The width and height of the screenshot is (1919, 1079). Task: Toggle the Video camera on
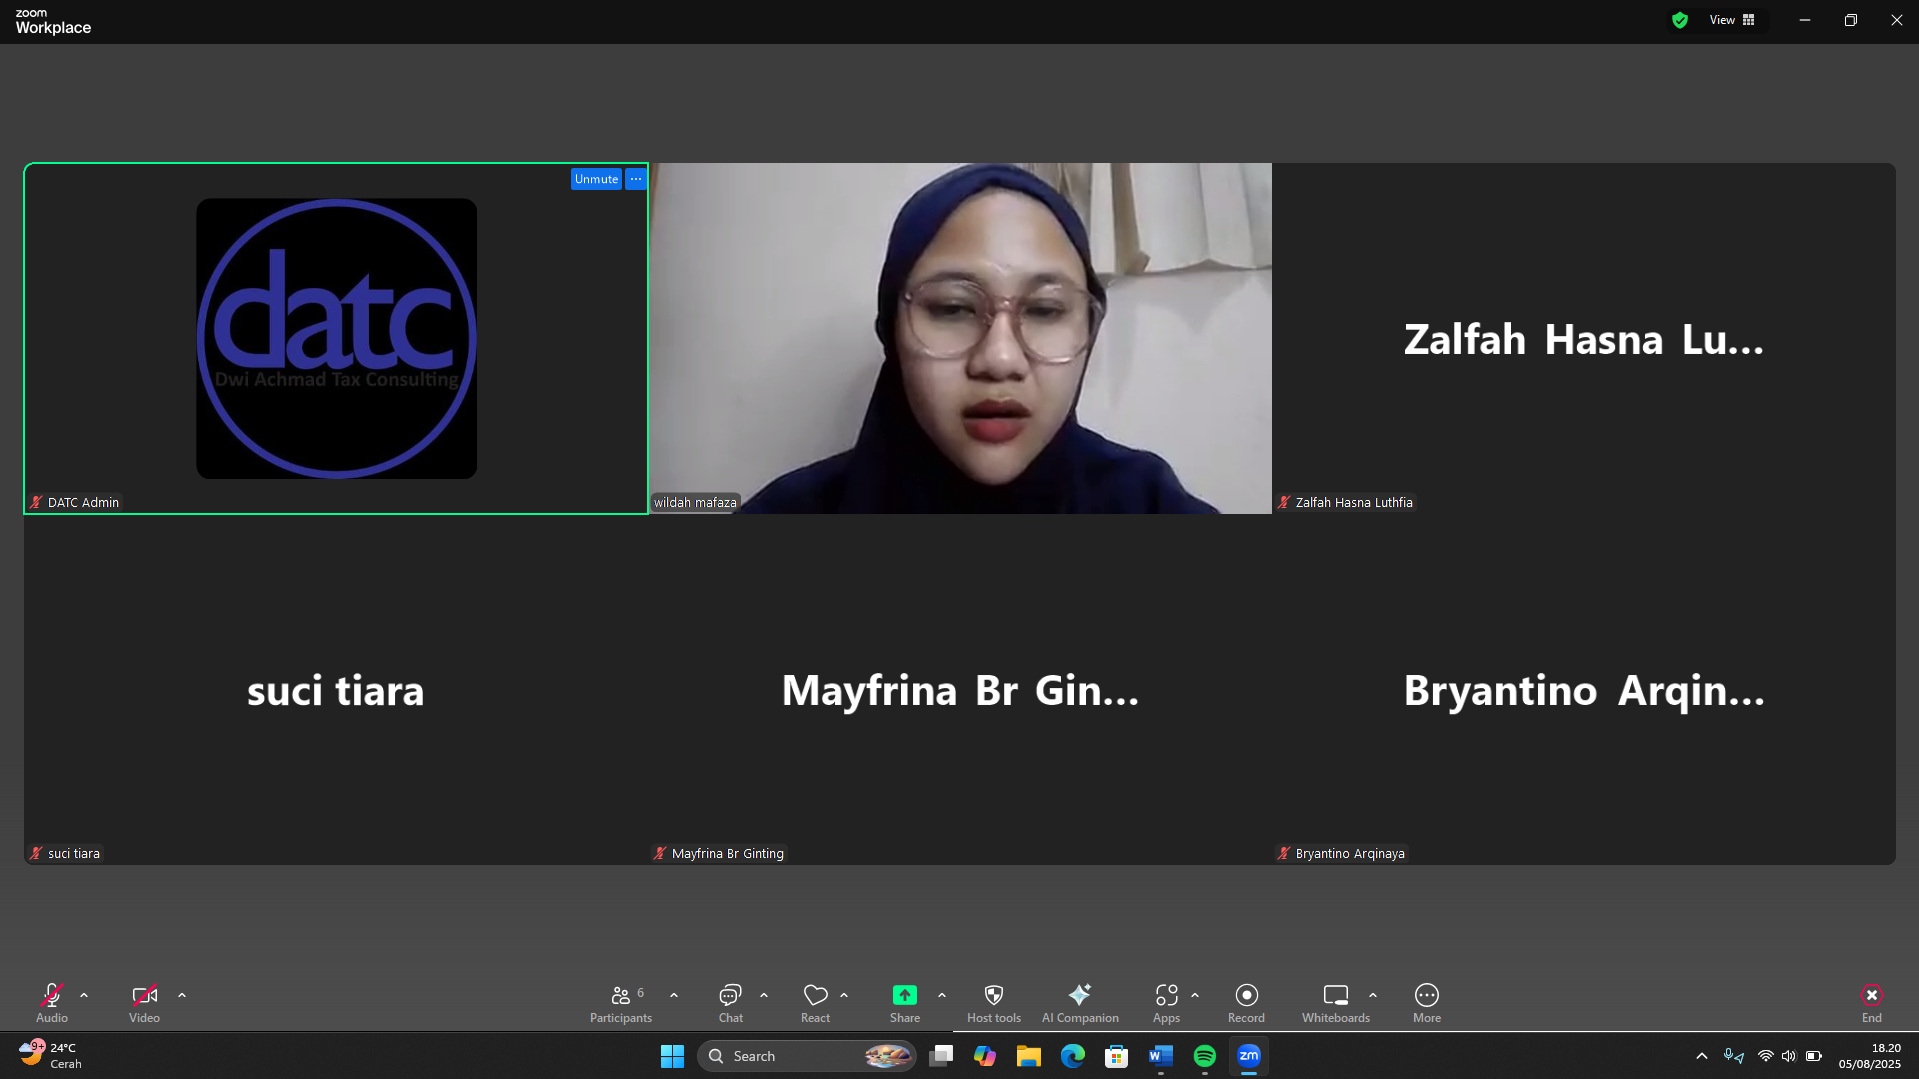pyautogui.click(x=144, y=1002)
